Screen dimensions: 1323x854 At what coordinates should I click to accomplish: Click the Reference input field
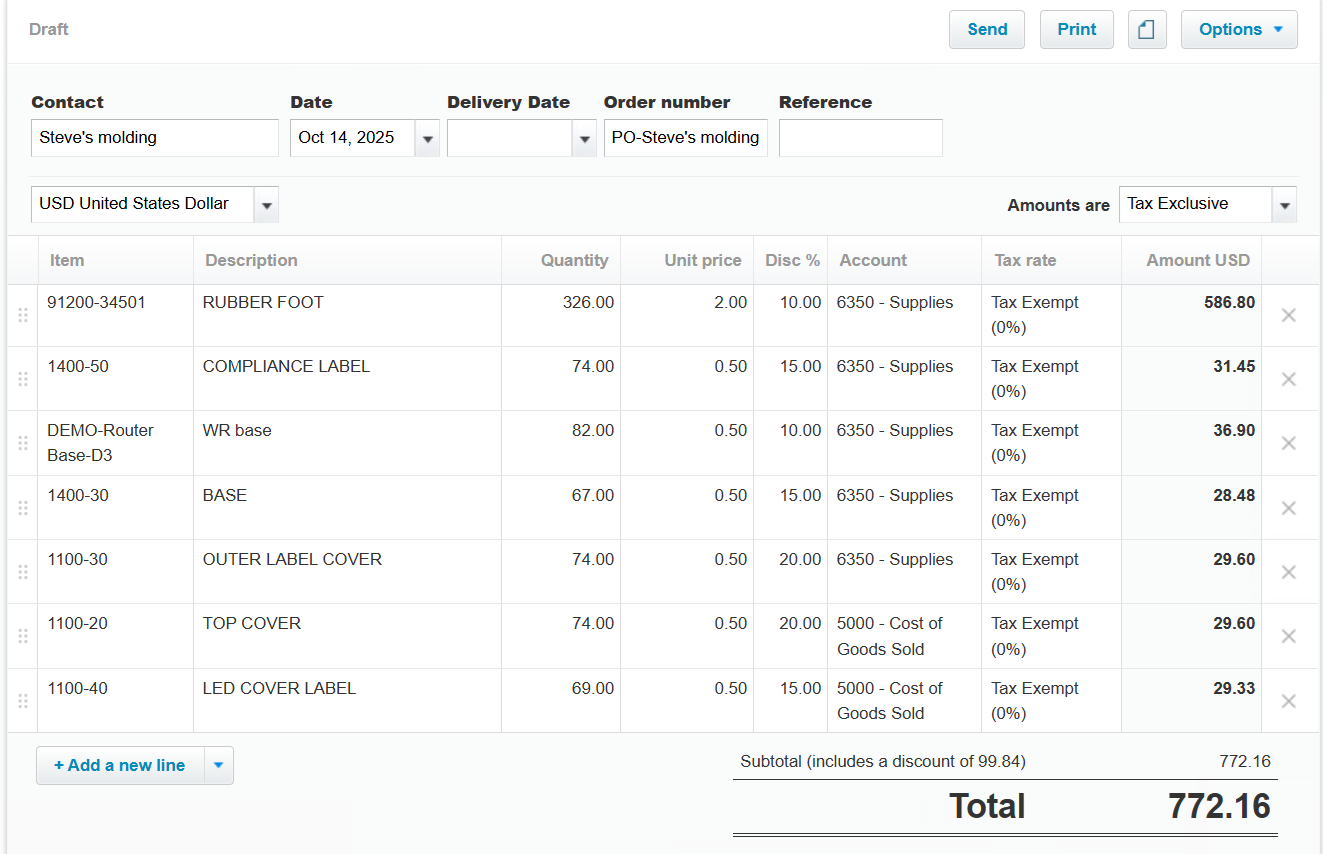point(860,138)
